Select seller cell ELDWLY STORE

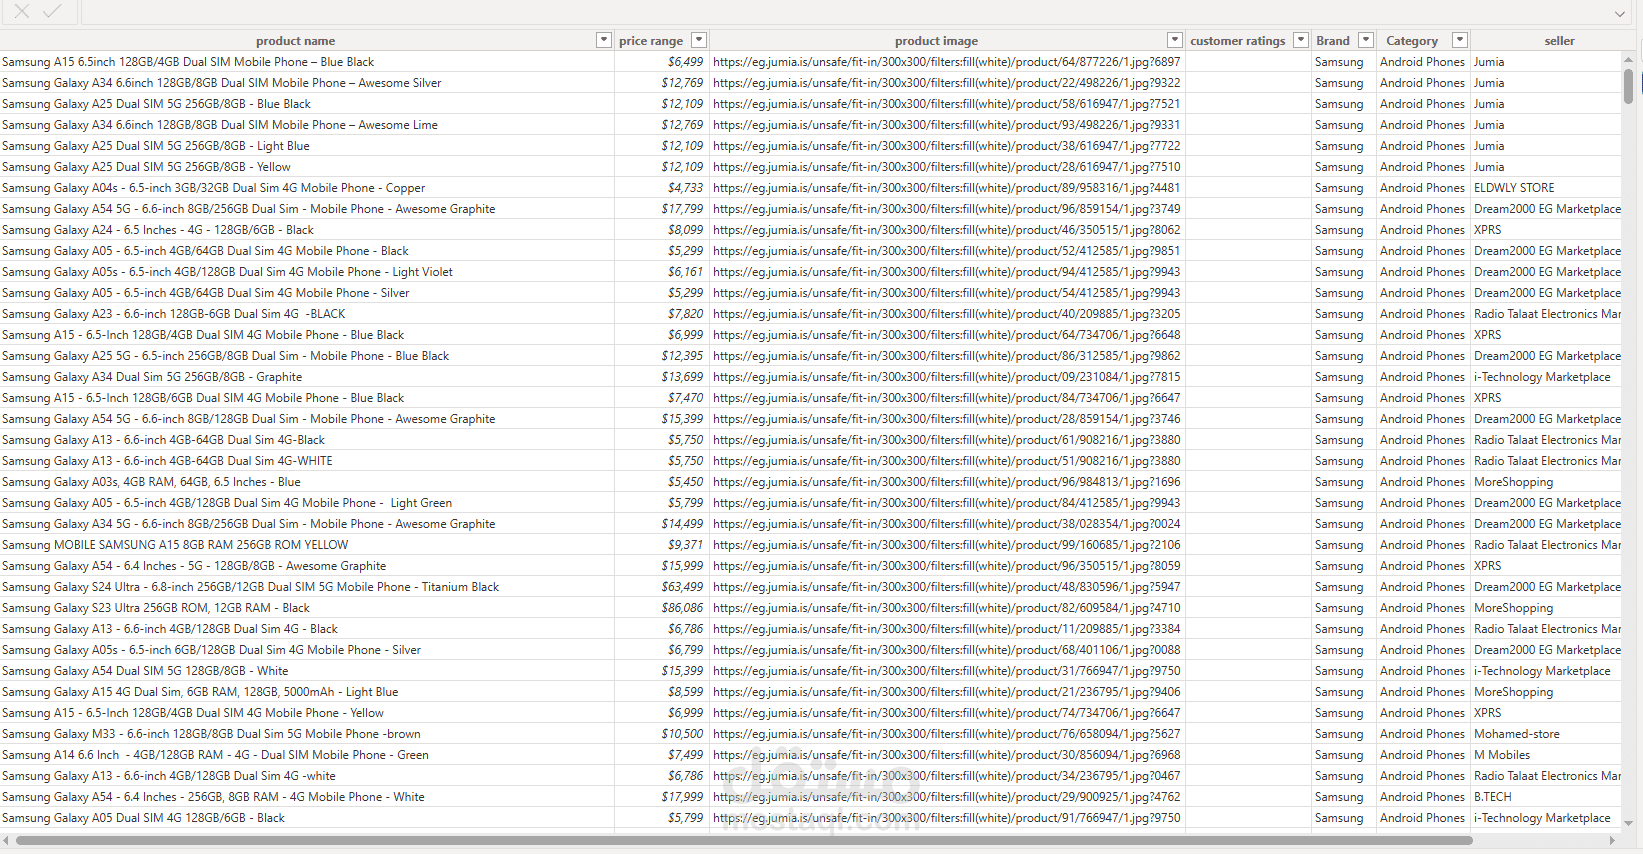(x=1514, y=188)
